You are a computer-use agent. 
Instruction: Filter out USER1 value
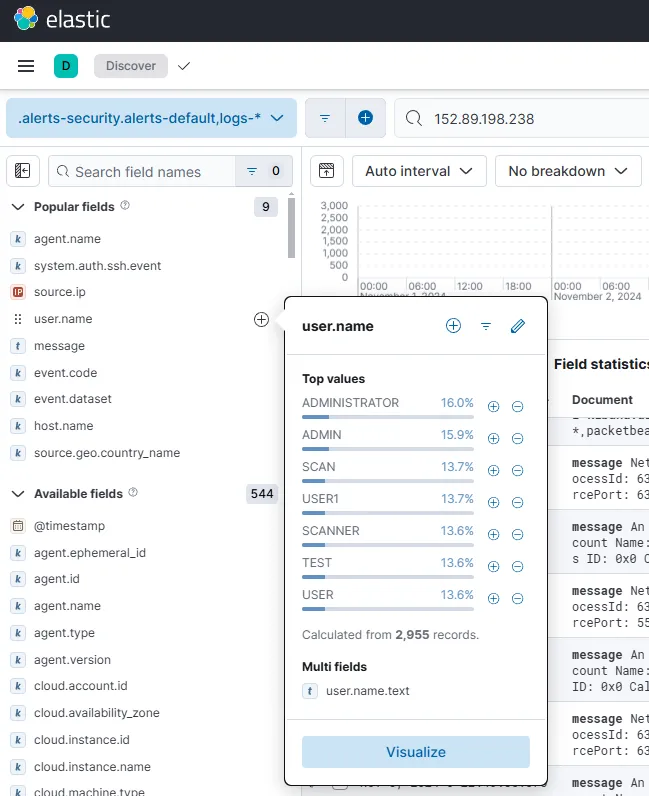tap(517, 502)
